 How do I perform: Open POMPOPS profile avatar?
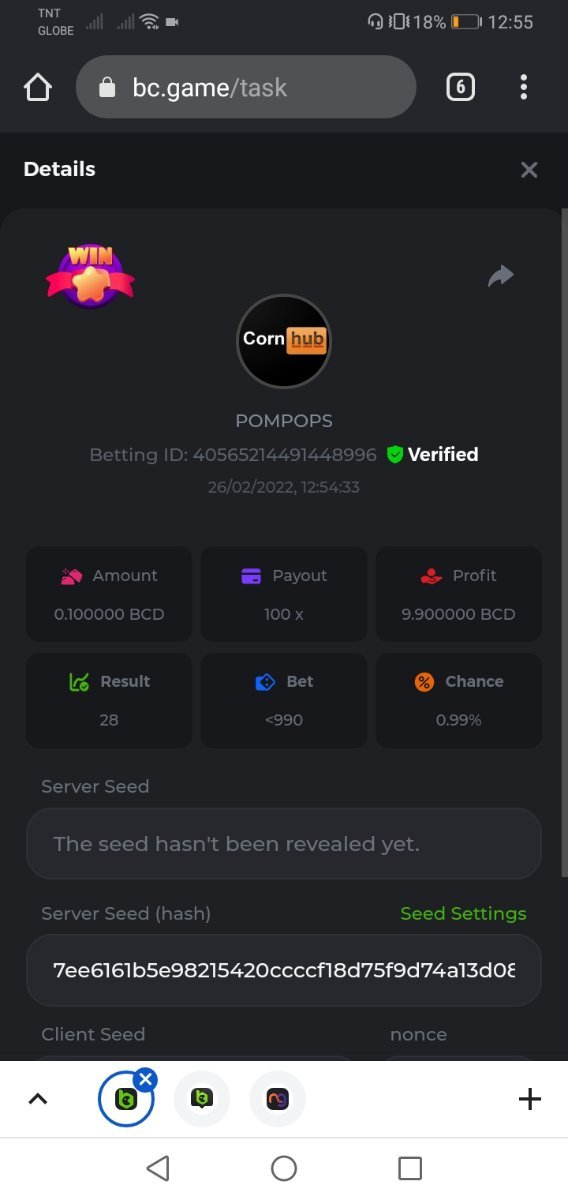[284, 341]
